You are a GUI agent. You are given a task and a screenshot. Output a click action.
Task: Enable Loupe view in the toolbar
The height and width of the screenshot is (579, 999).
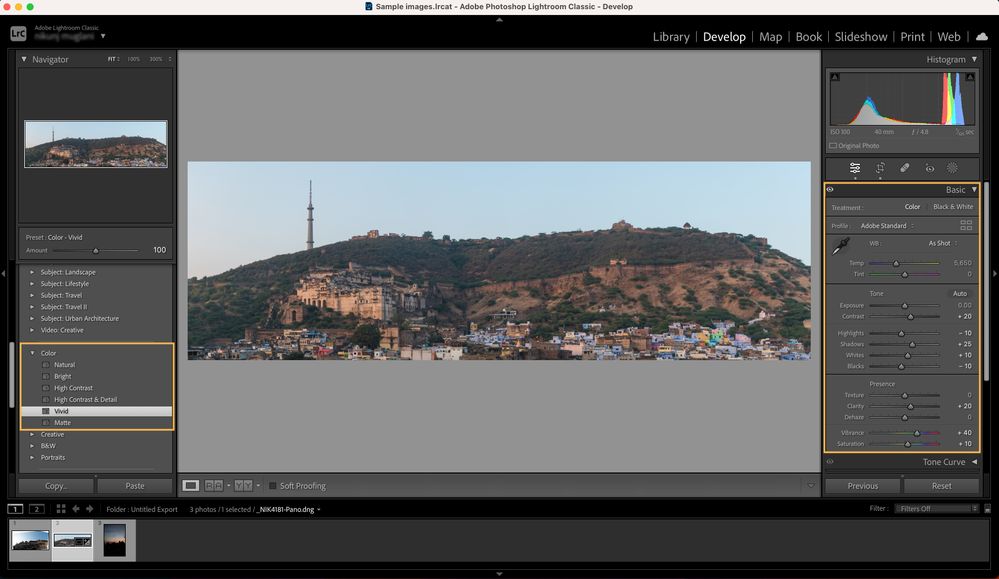(190, 485)
